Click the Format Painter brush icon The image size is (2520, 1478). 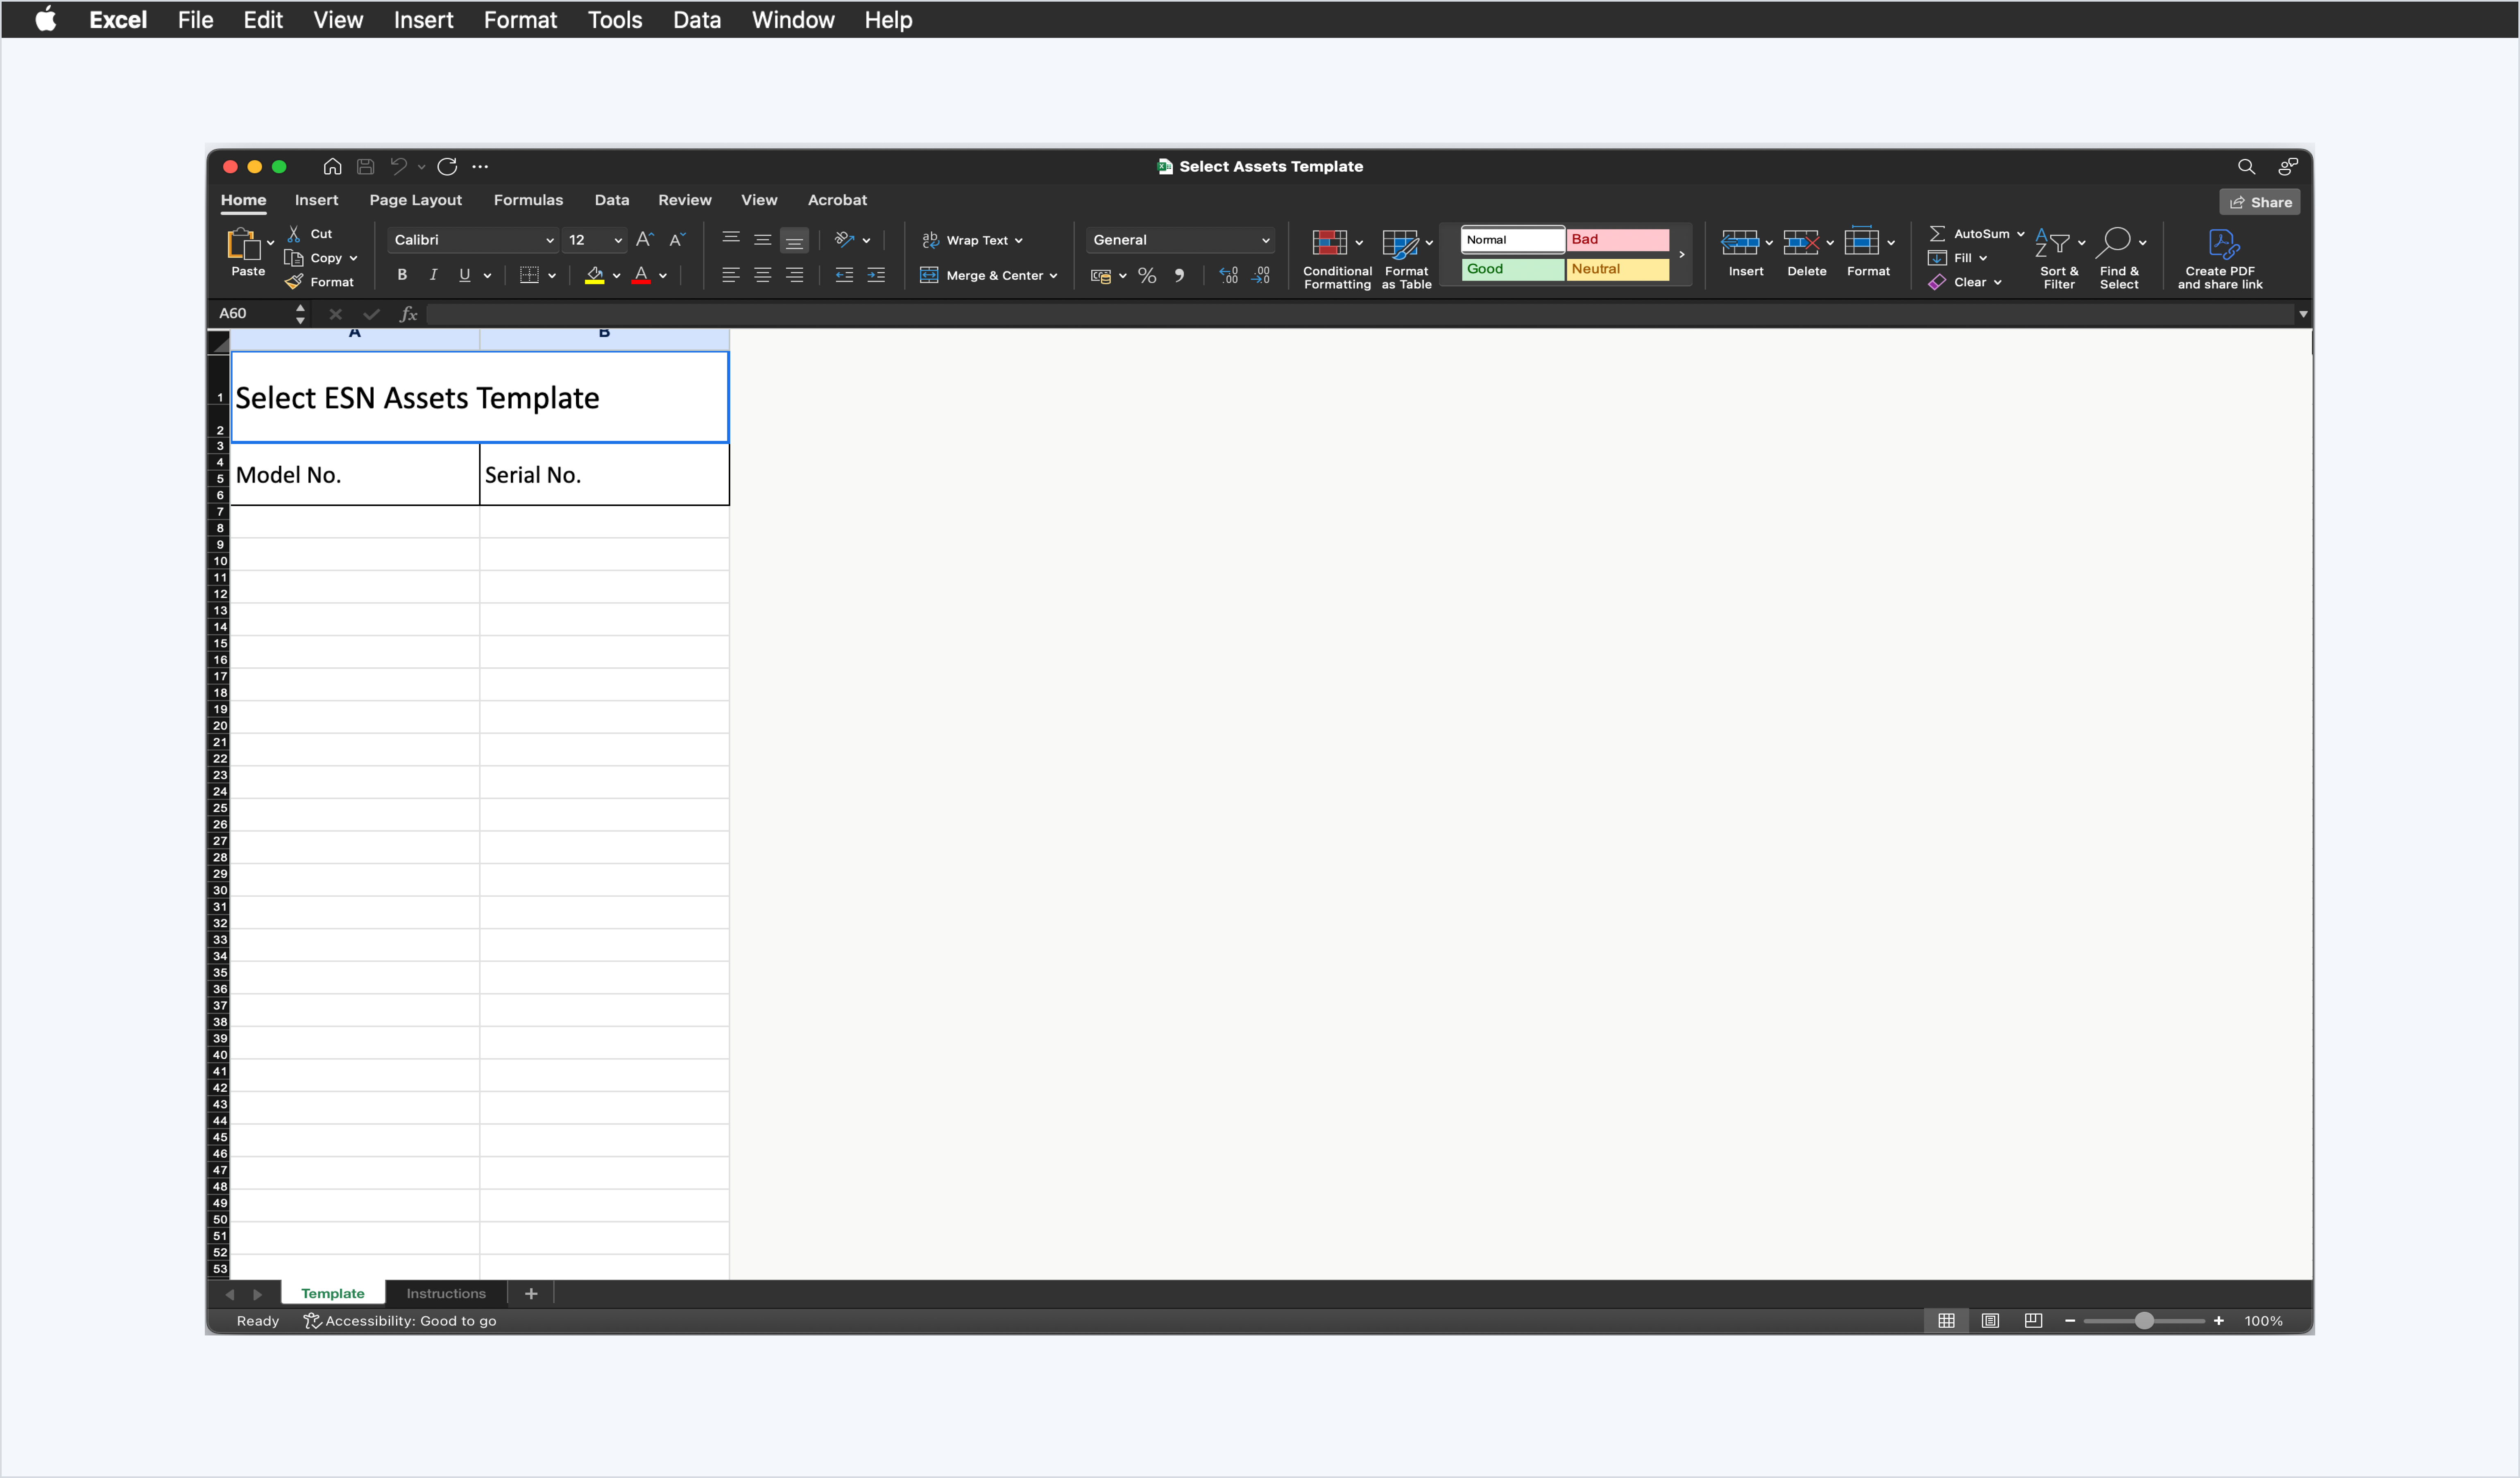pyautogui.click(x=294, y=282)
